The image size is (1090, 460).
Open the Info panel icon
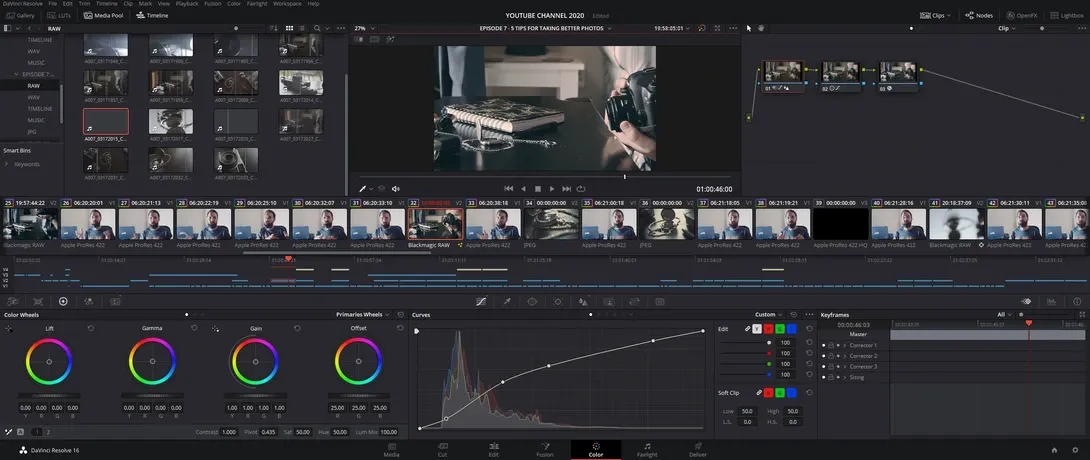pyautogui.click(x=1077, y=302)
